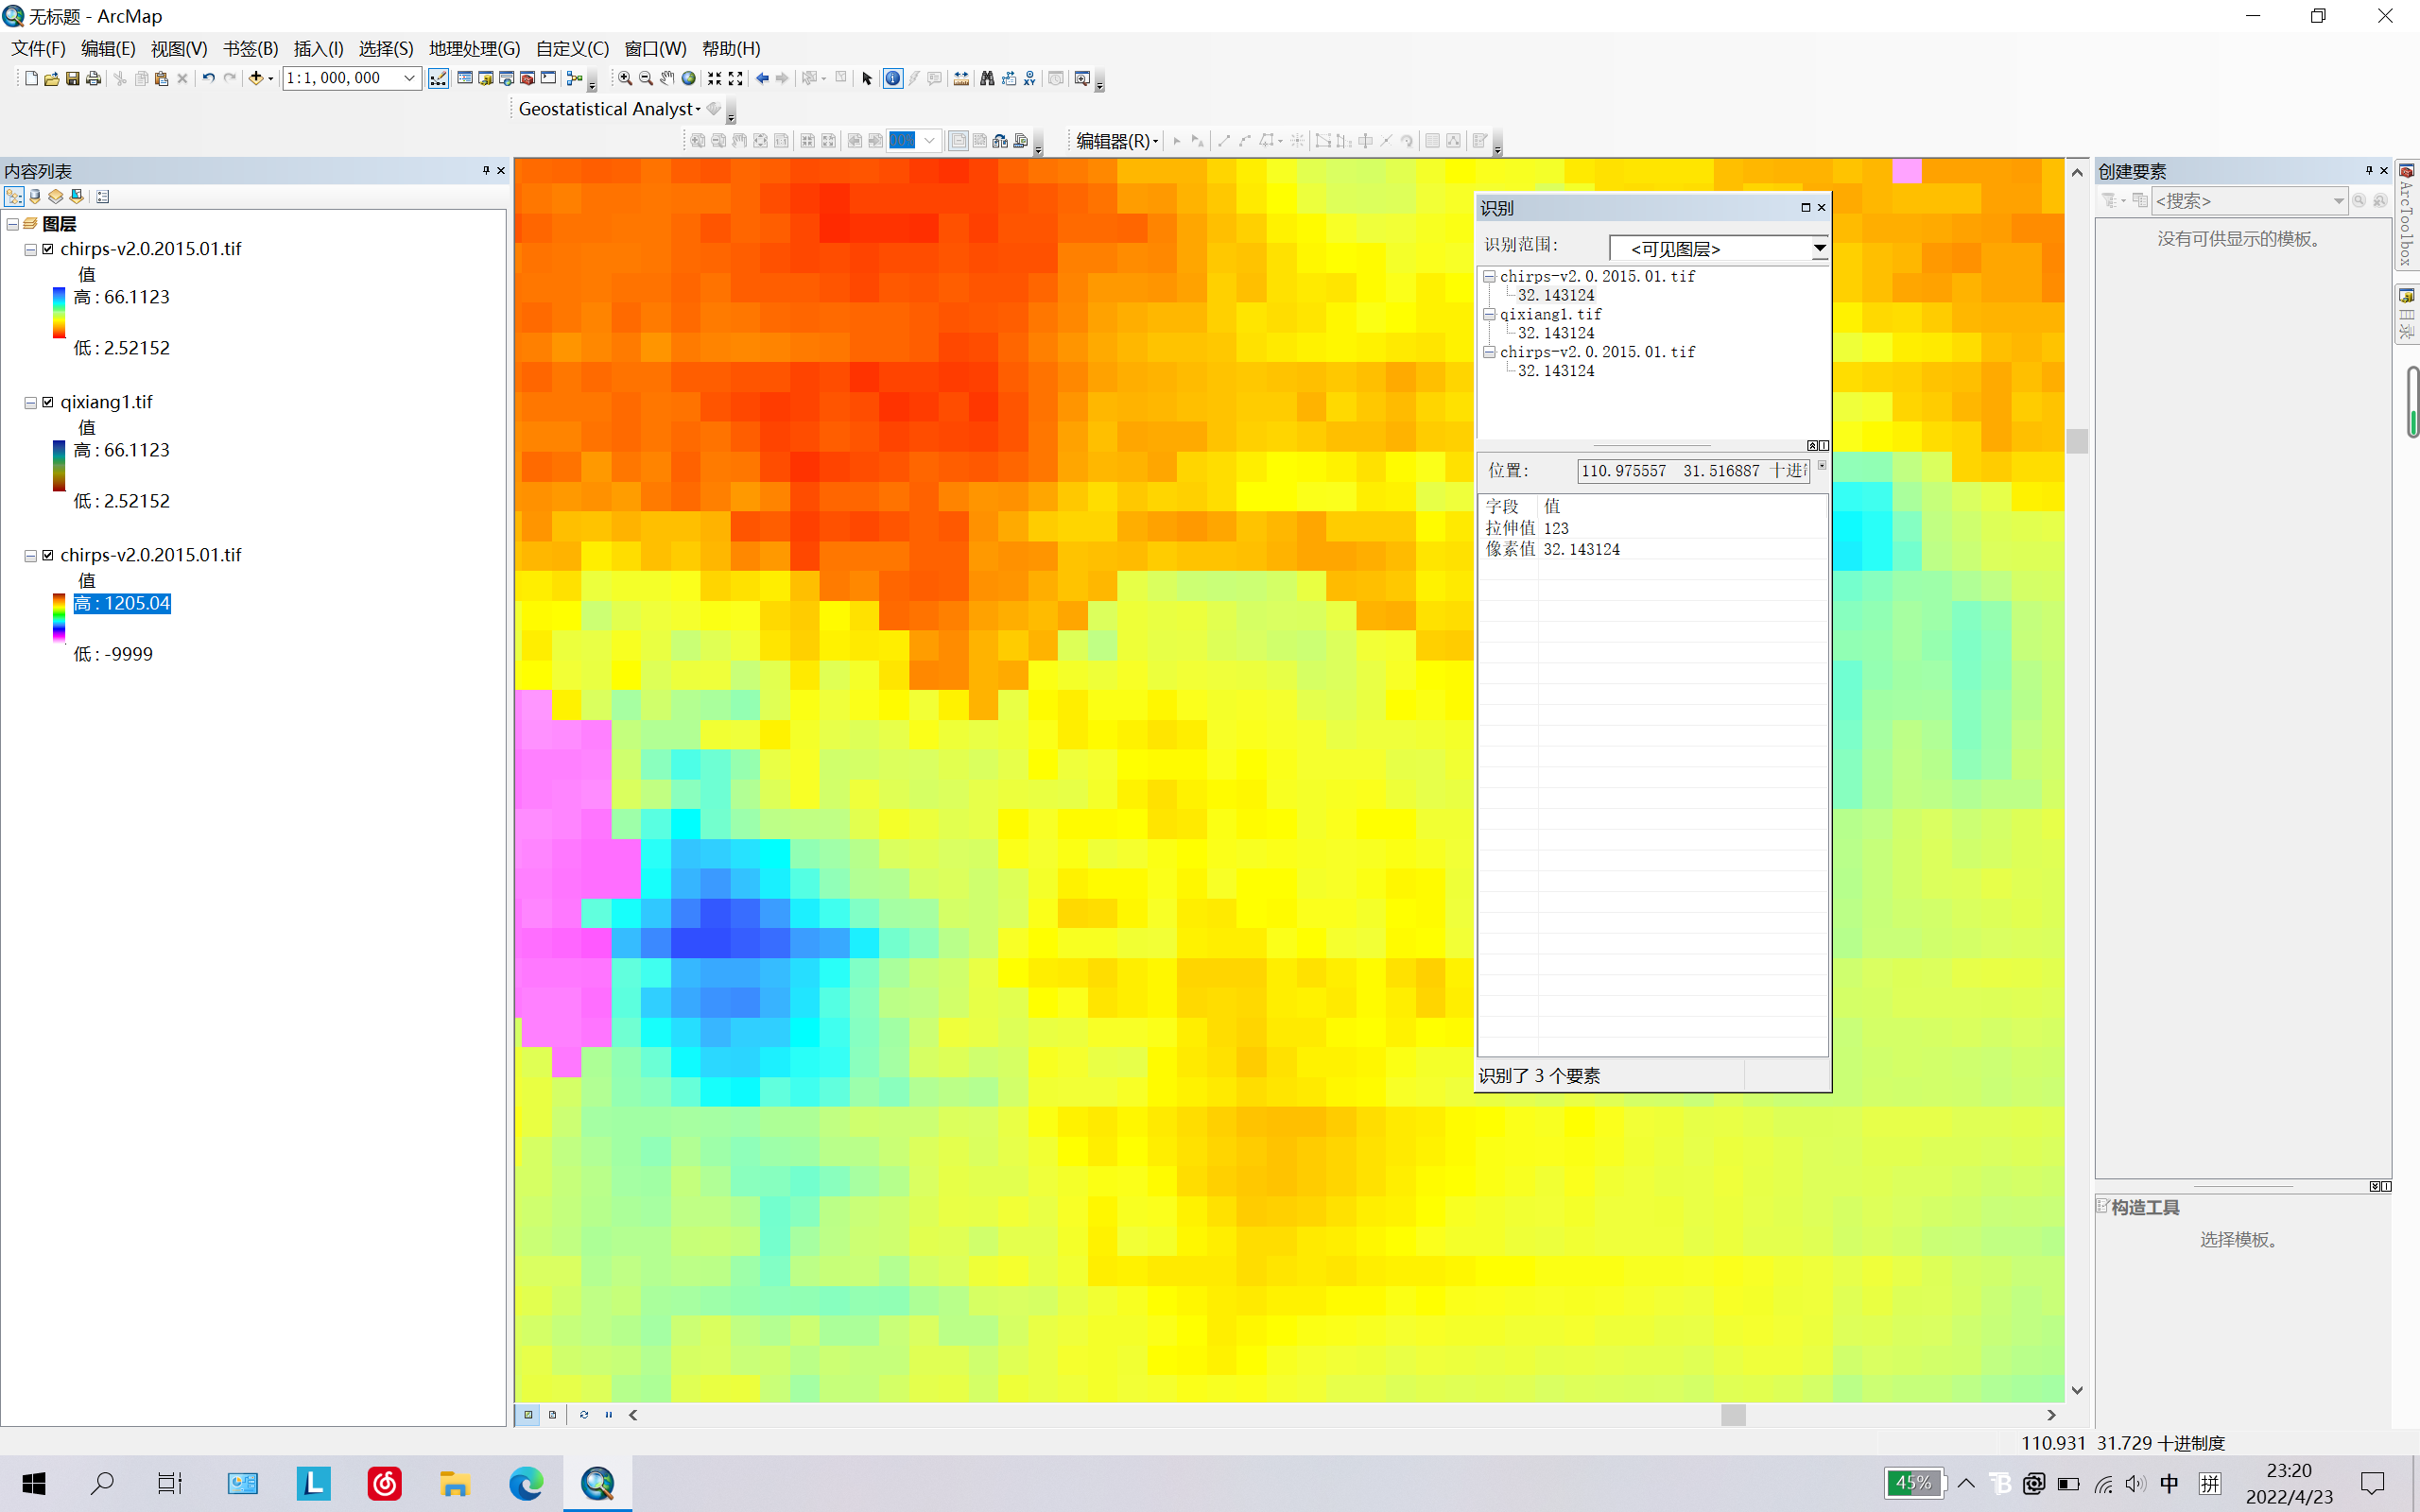Viewport: 2420px width, 1512px height.
Task: Toggle the top chirps-v2.0.2015.01.tif layer checkbox
Action: [48, 249]
